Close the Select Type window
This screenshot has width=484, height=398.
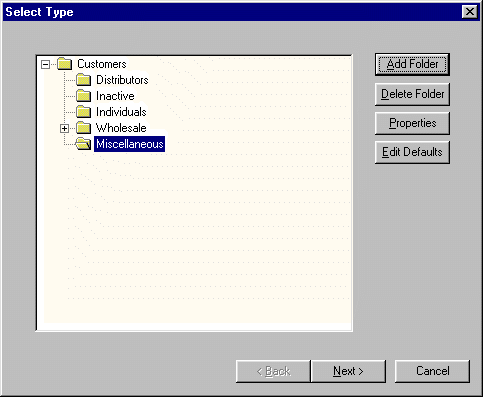tap(470, 12)
